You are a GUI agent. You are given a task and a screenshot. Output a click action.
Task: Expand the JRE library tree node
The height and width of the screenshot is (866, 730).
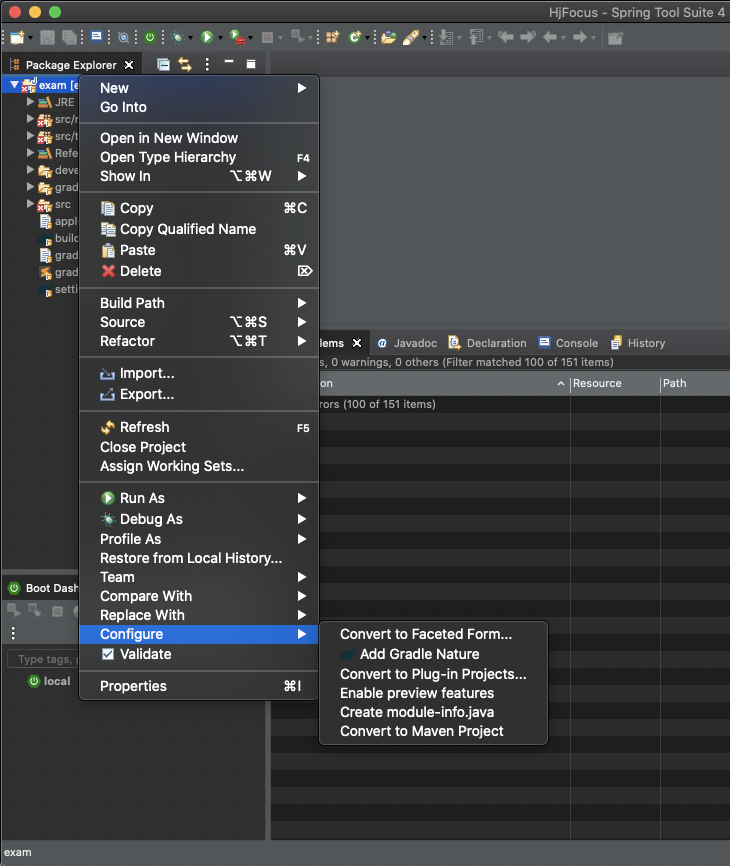click(x=30, y=102)
